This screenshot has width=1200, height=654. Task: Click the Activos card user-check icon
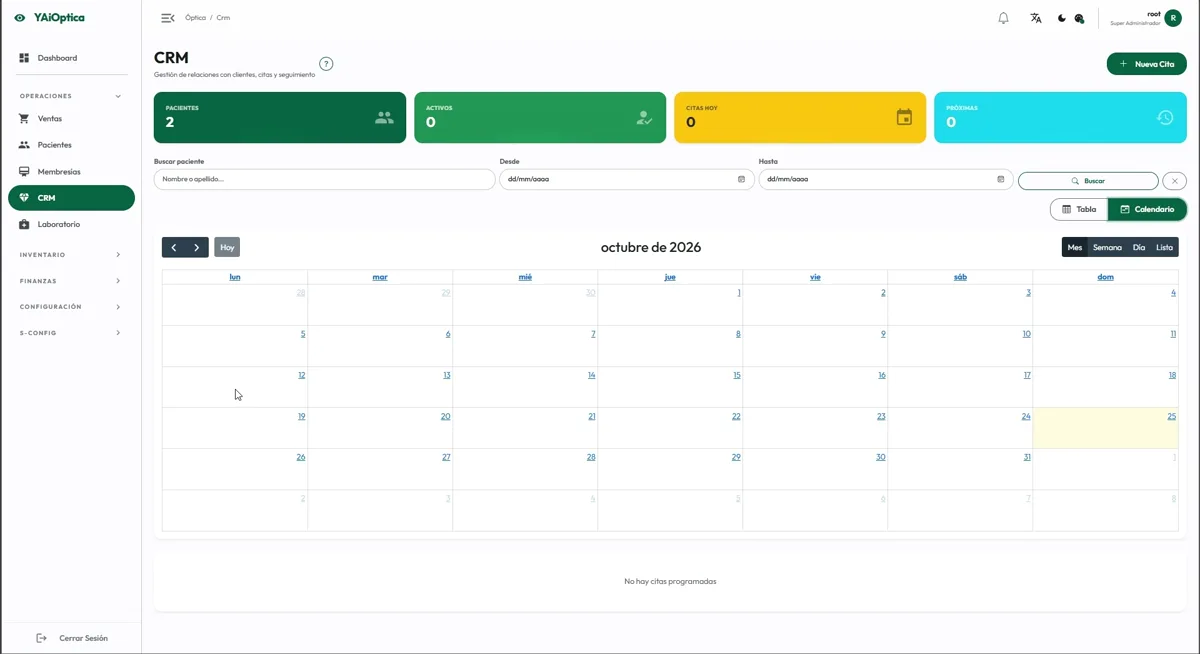coord(644,117)
